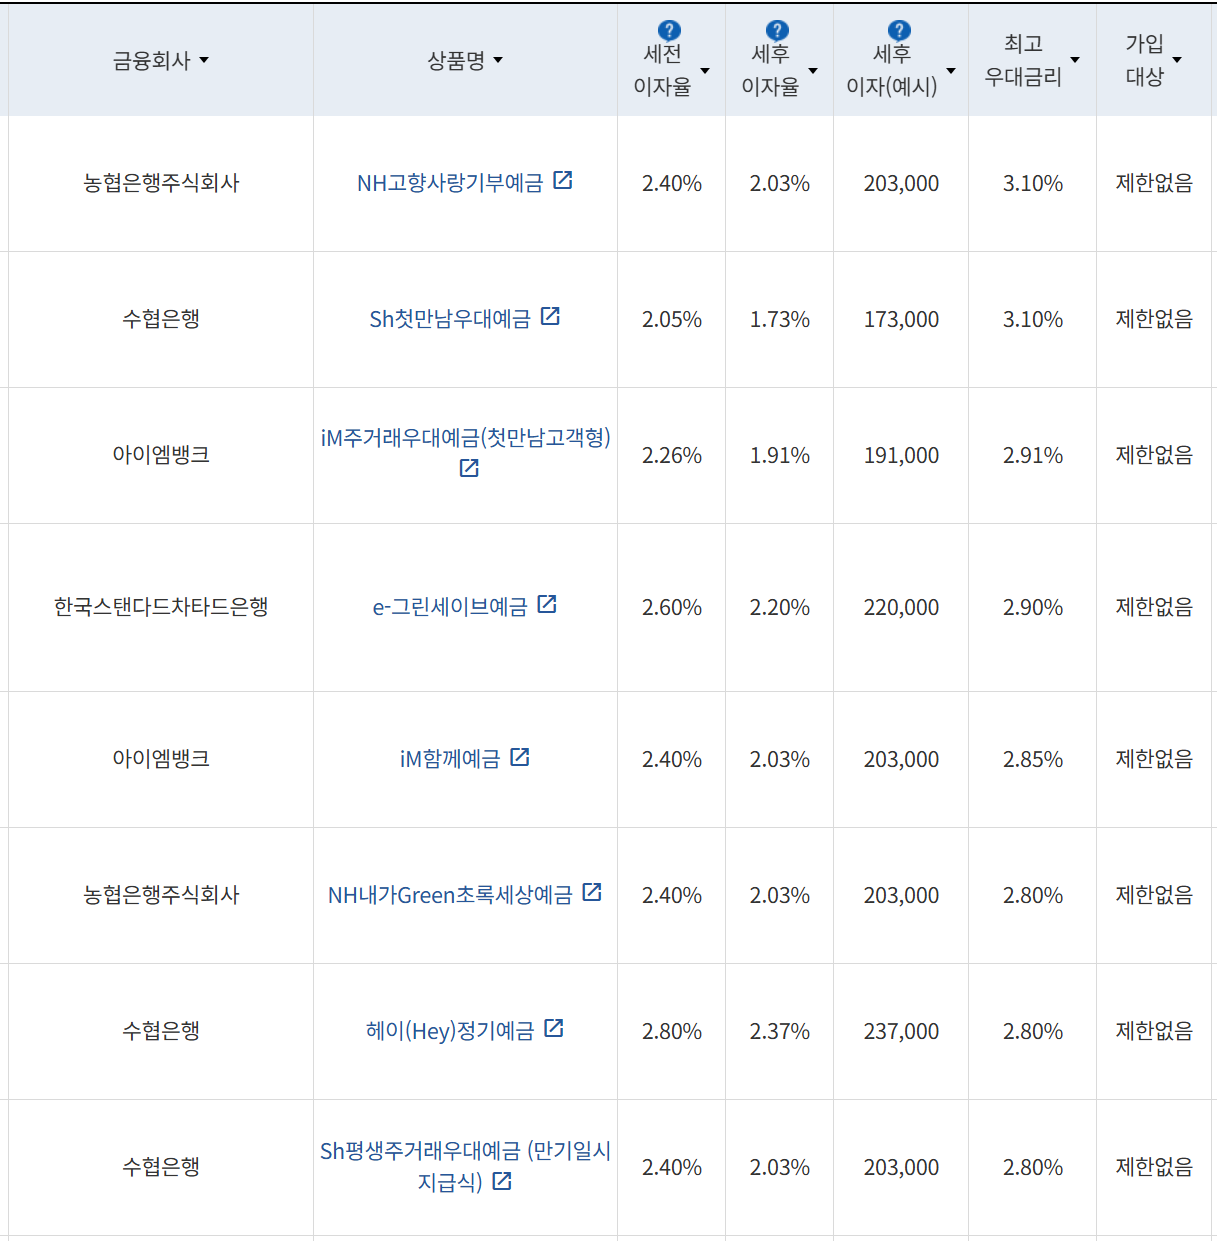Open the sort dropdown on 금융회사 column
This screenshot has height=1241, width=1217.
[205, 60]
